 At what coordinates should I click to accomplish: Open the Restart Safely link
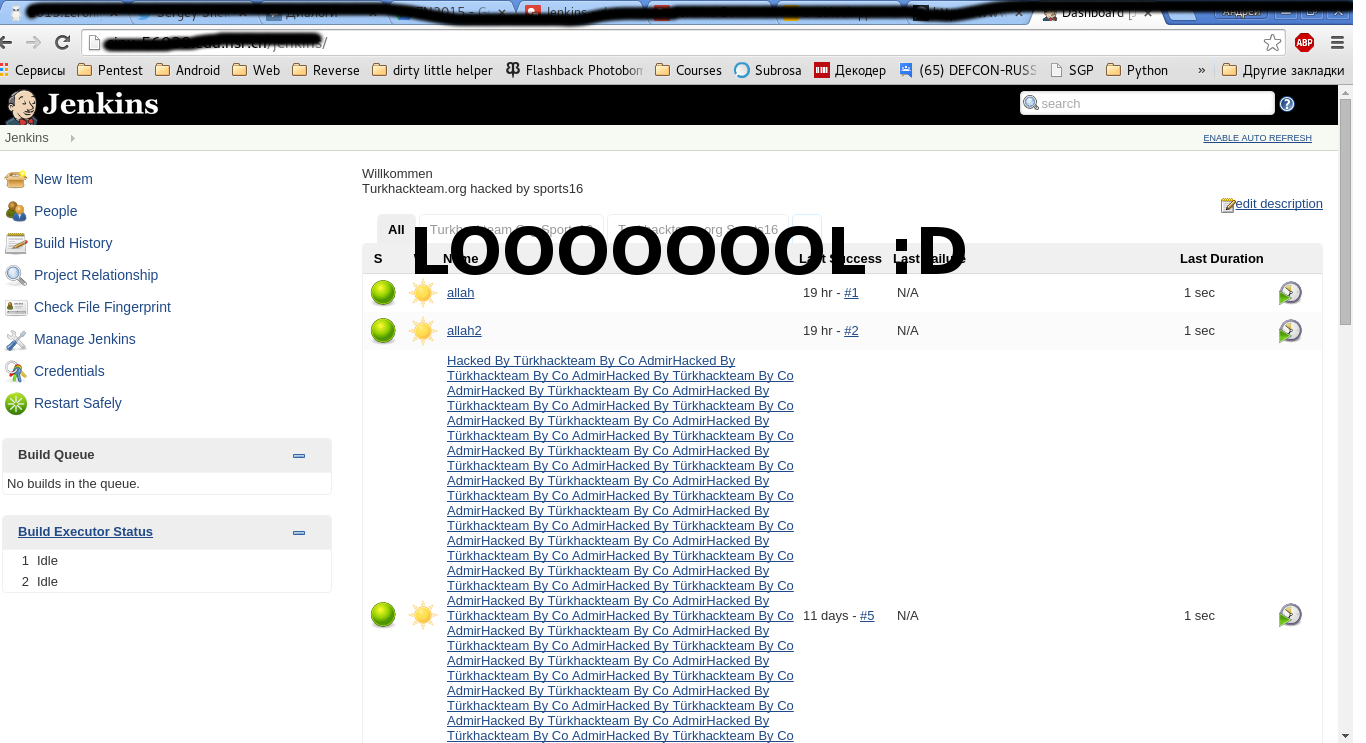click(x=78, y=403)
